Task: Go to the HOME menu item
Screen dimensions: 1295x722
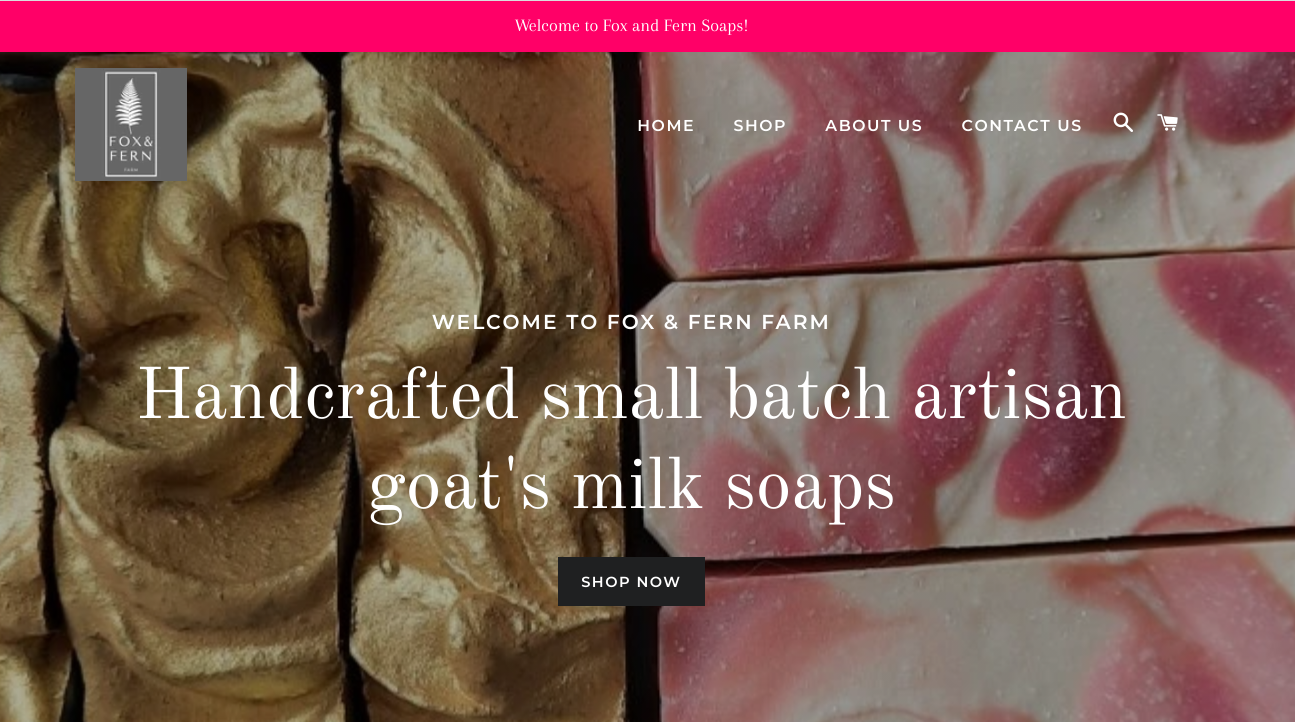Action: coord(666,126)
